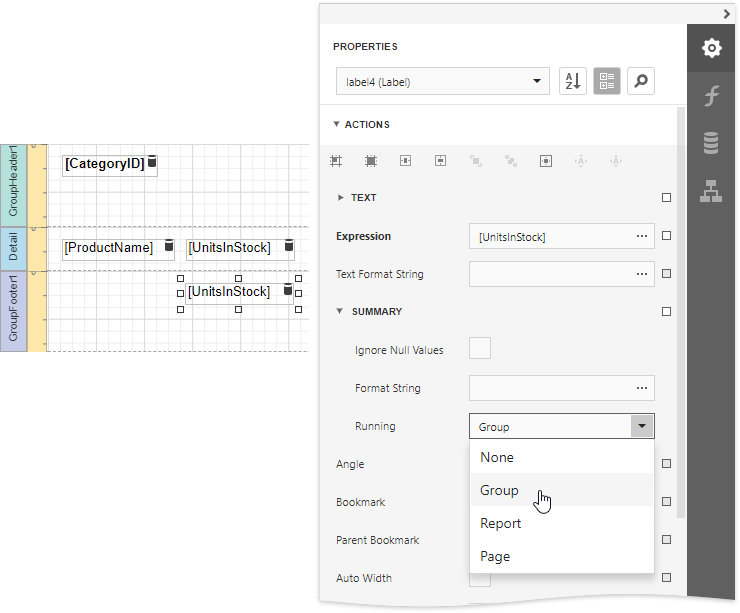Click the square marker beside Expression field
This screenshot has height=613, width=740.
(666, 237)
